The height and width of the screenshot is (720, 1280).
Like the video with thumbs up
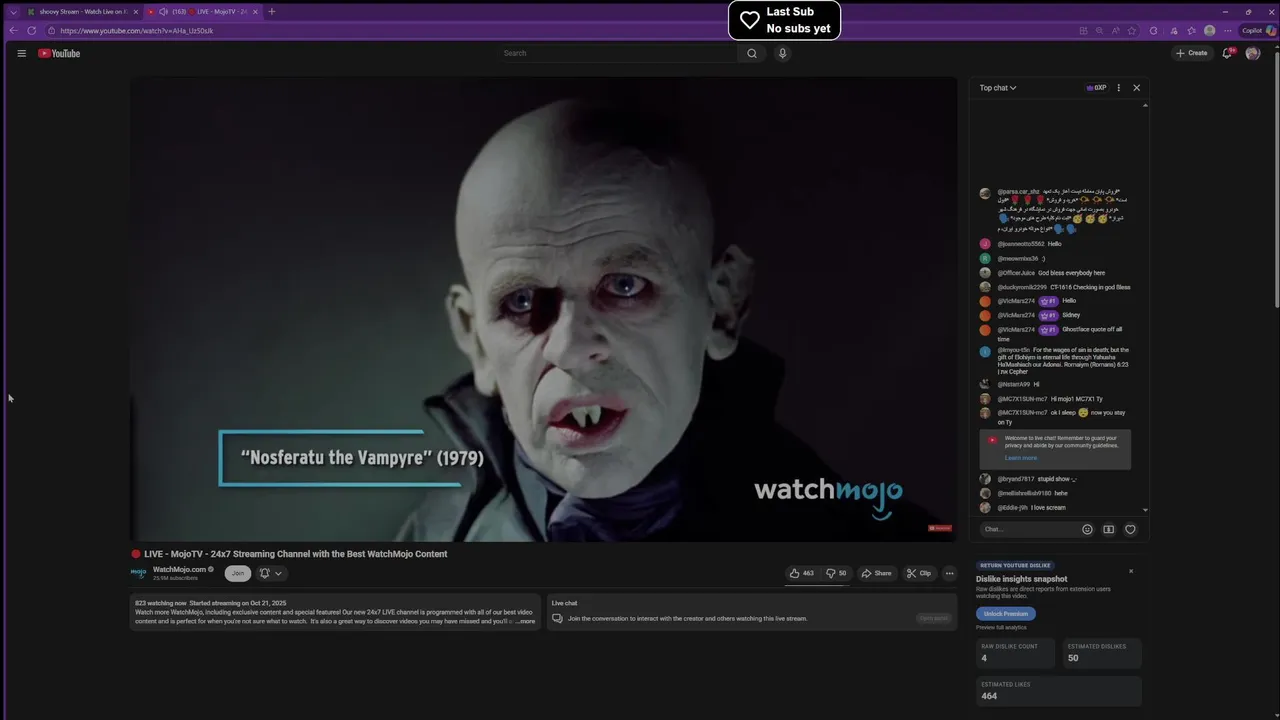click(x=802, y=573)
